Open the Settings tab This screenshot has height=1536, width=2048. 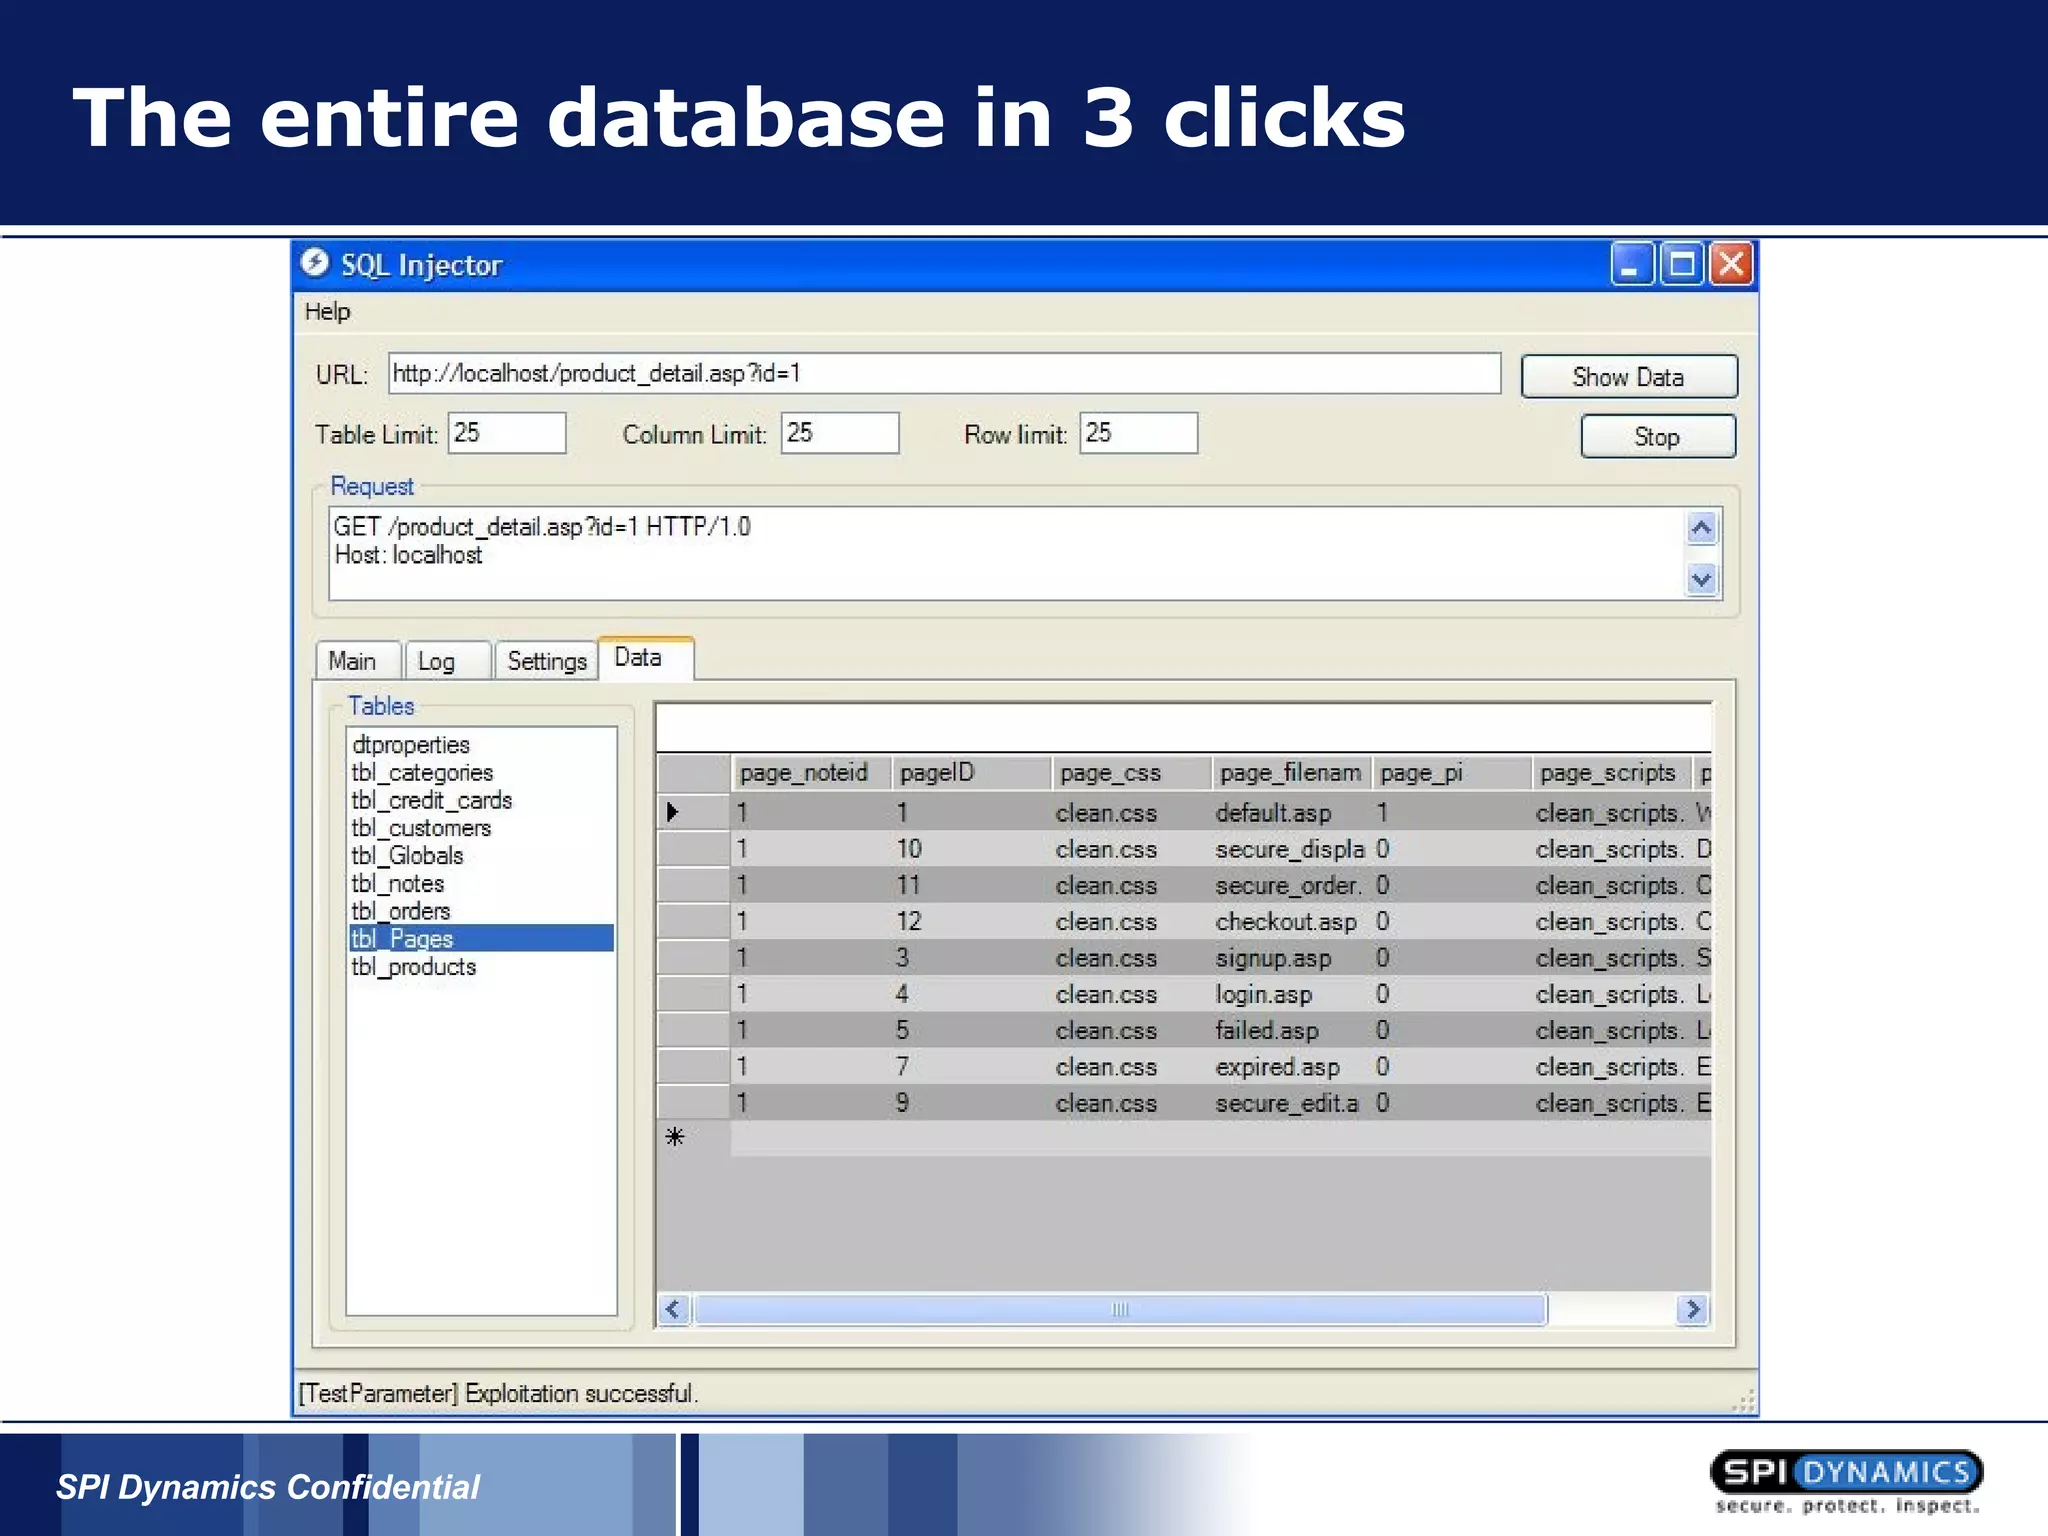pos(546,661)
